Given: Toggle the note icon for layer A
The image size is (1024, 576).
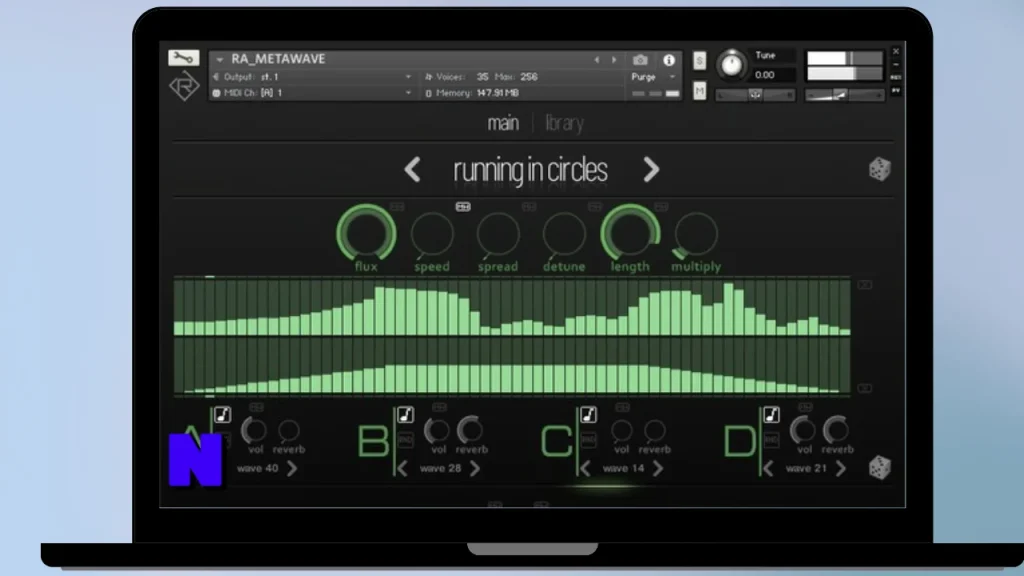Looking at the screenshot, I should click(x=222, y=415).
